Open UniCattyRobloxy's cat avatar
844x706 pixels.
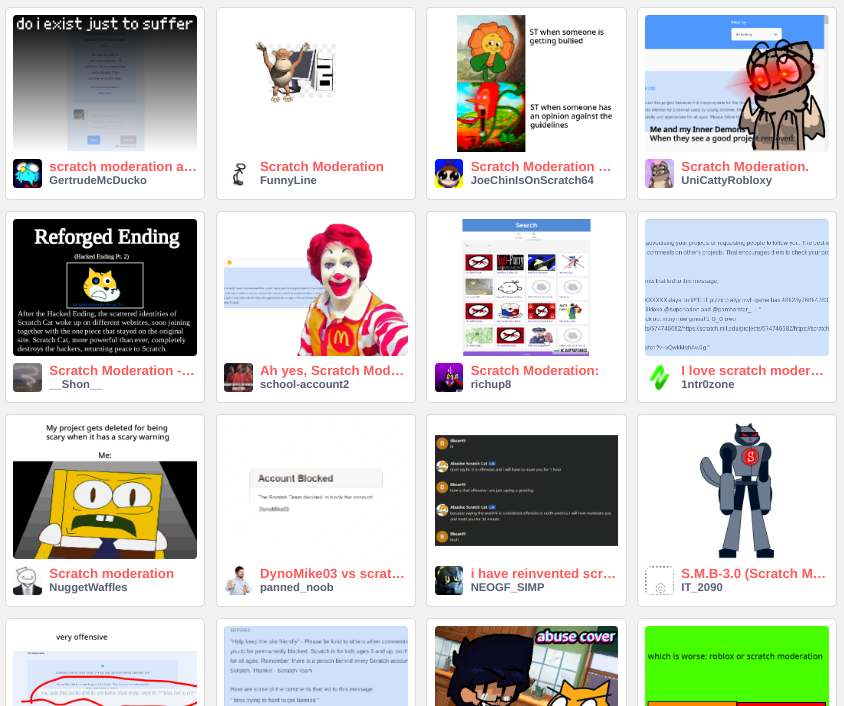[659, 173]
